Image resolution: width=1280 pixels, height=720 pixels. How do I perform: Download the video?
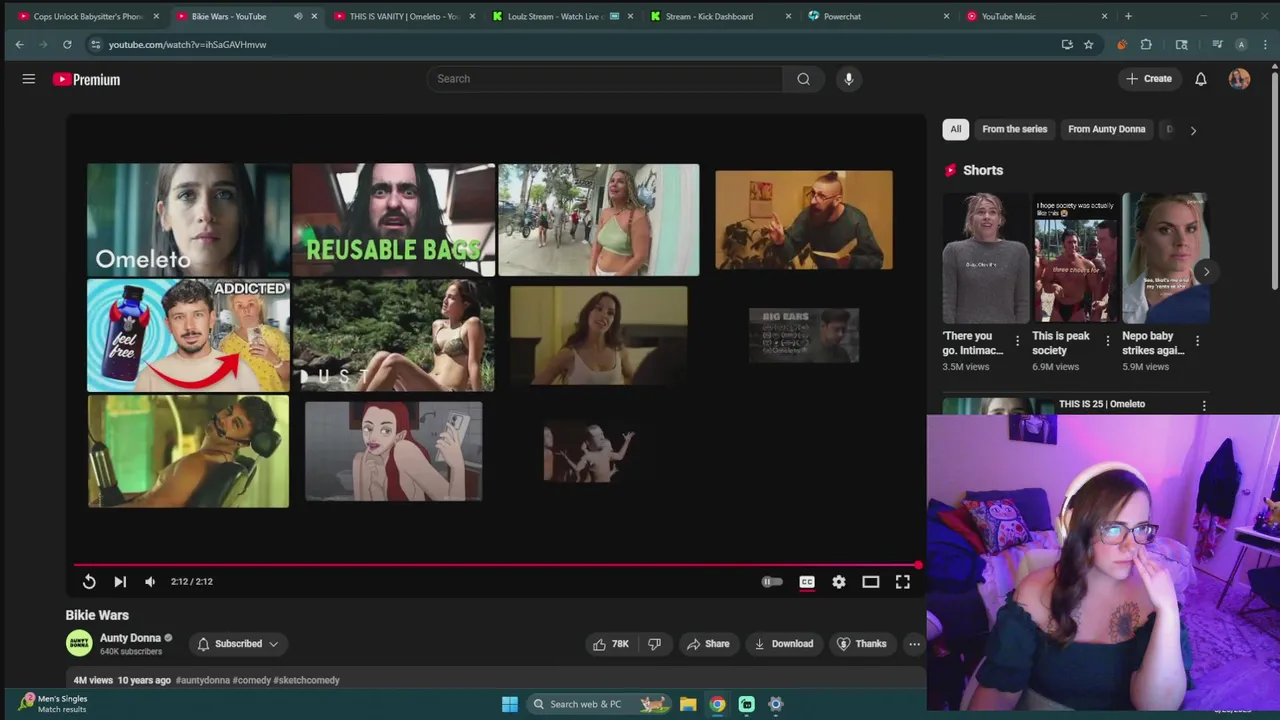pos(783,644)
